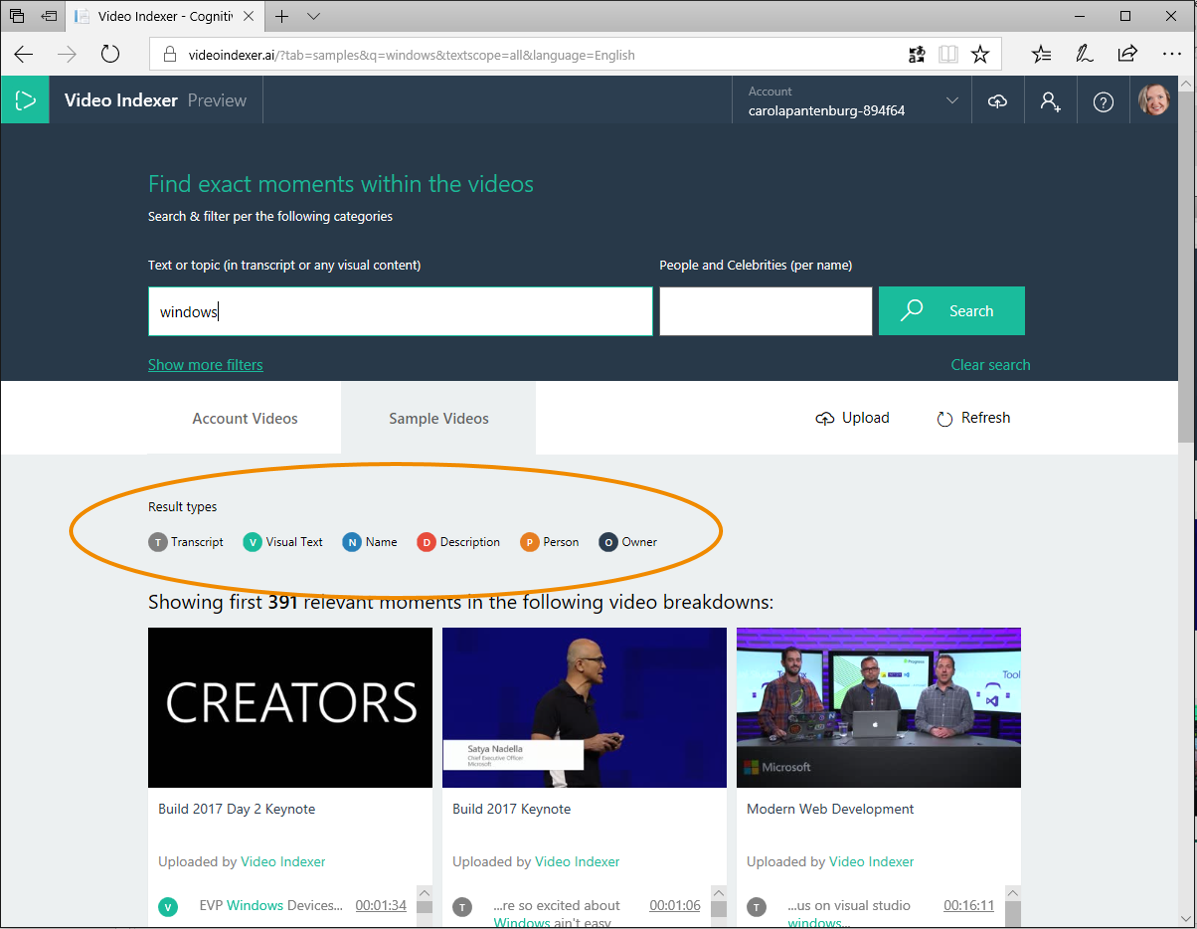Click the set tabs aside icon
The width and height of the screenshot is (1197, 929).
pos(49,15)
